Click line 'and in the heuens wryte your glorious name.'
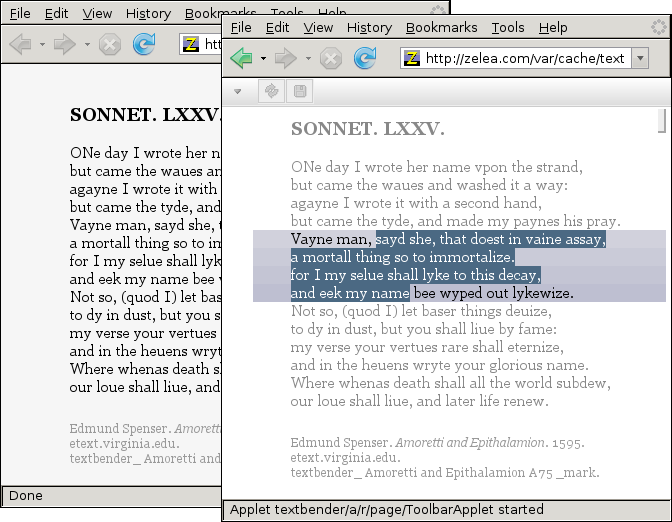This screenshot has height=522, width=672. coord(440,365)
